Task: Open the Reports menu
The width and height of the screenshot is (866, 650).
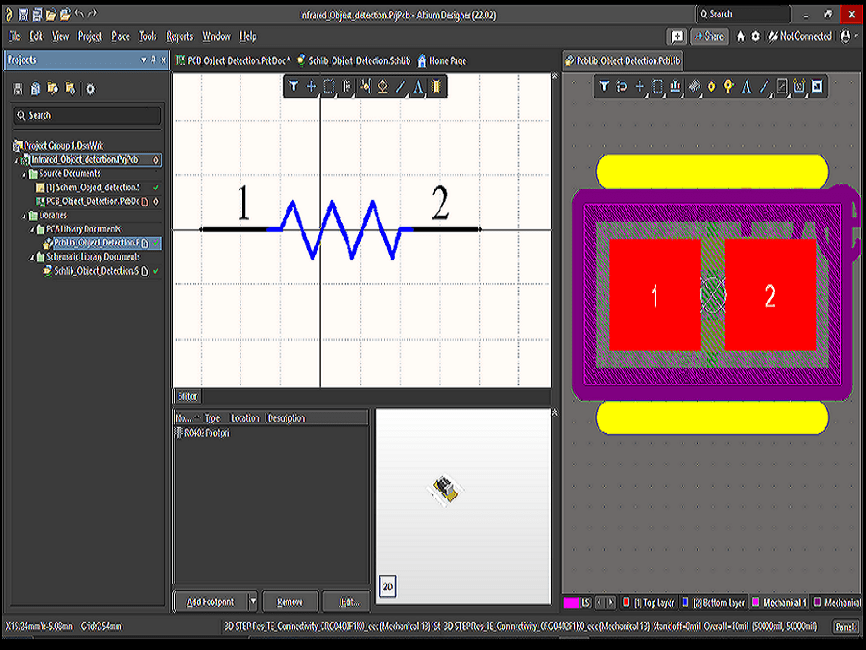Action: (x=179, y=36)
